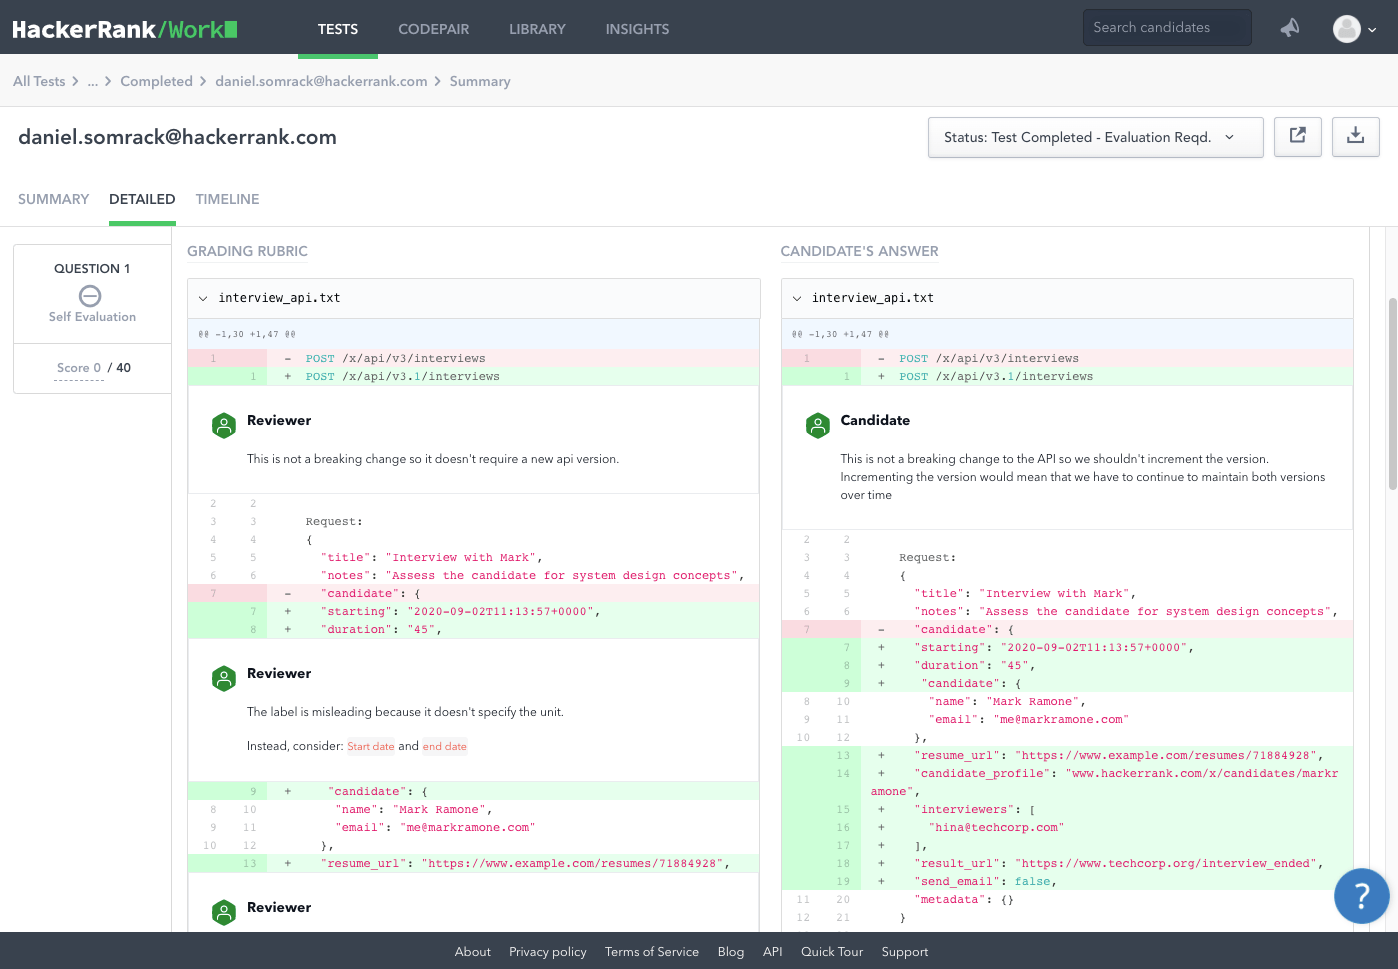1398x969 pixels.
Task: Open the blue help question mark bubble
Action: [x=1362, y=896]
